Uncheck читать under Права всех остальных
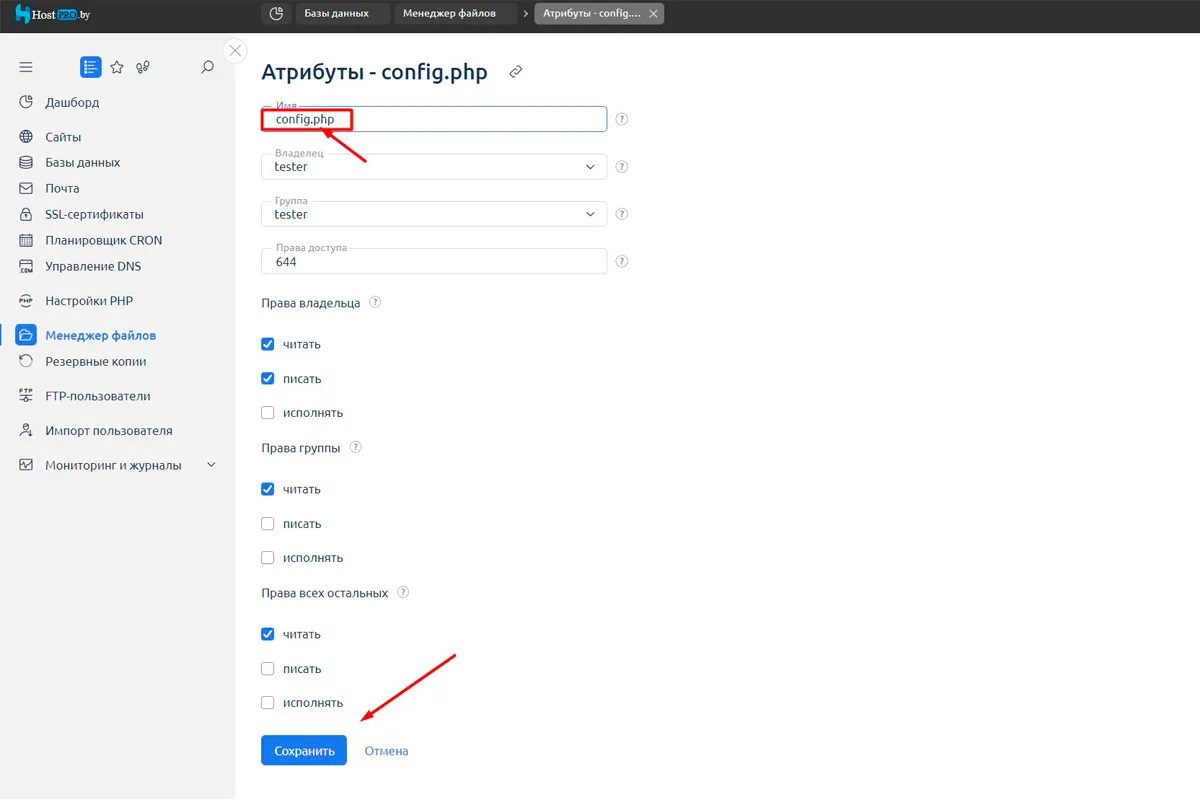The height and width of the screenshot is (800, 1200). [x=268, y=634]
